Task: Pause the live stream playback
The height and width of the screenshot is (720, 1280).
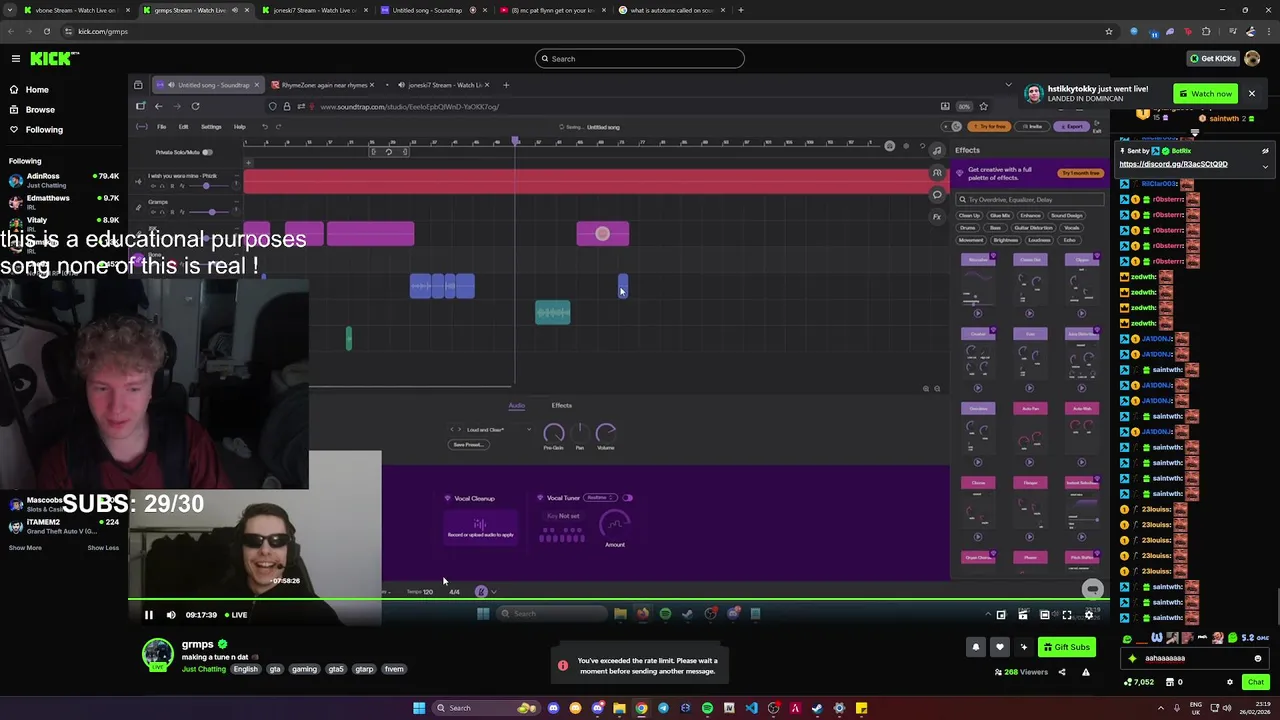Action: tap(148, 615)
